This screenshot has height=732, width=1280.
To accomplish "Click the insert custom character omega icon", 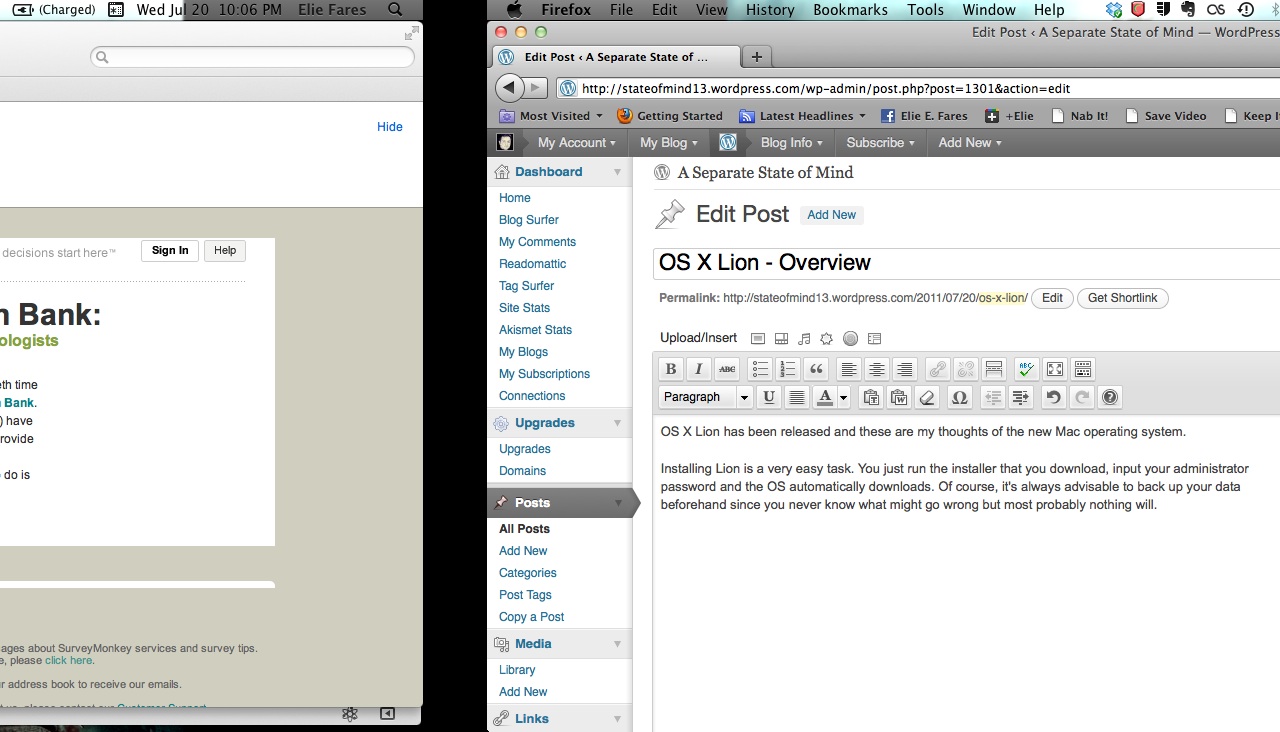I will pos(959,397).
